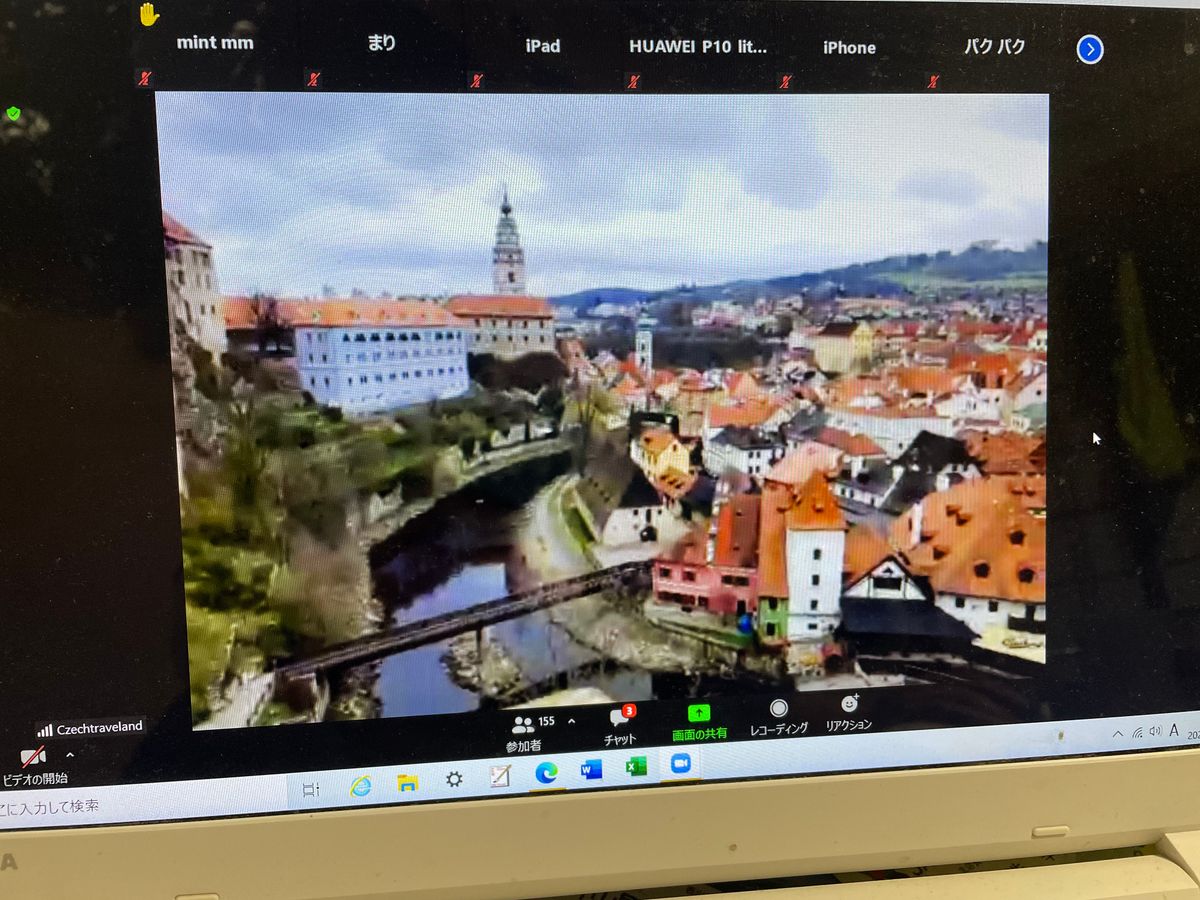Open Microsoft Edge from the taskbar
Image resolution: width=1200 pixels, height=900 pixels.
click(x=546, y=772)
